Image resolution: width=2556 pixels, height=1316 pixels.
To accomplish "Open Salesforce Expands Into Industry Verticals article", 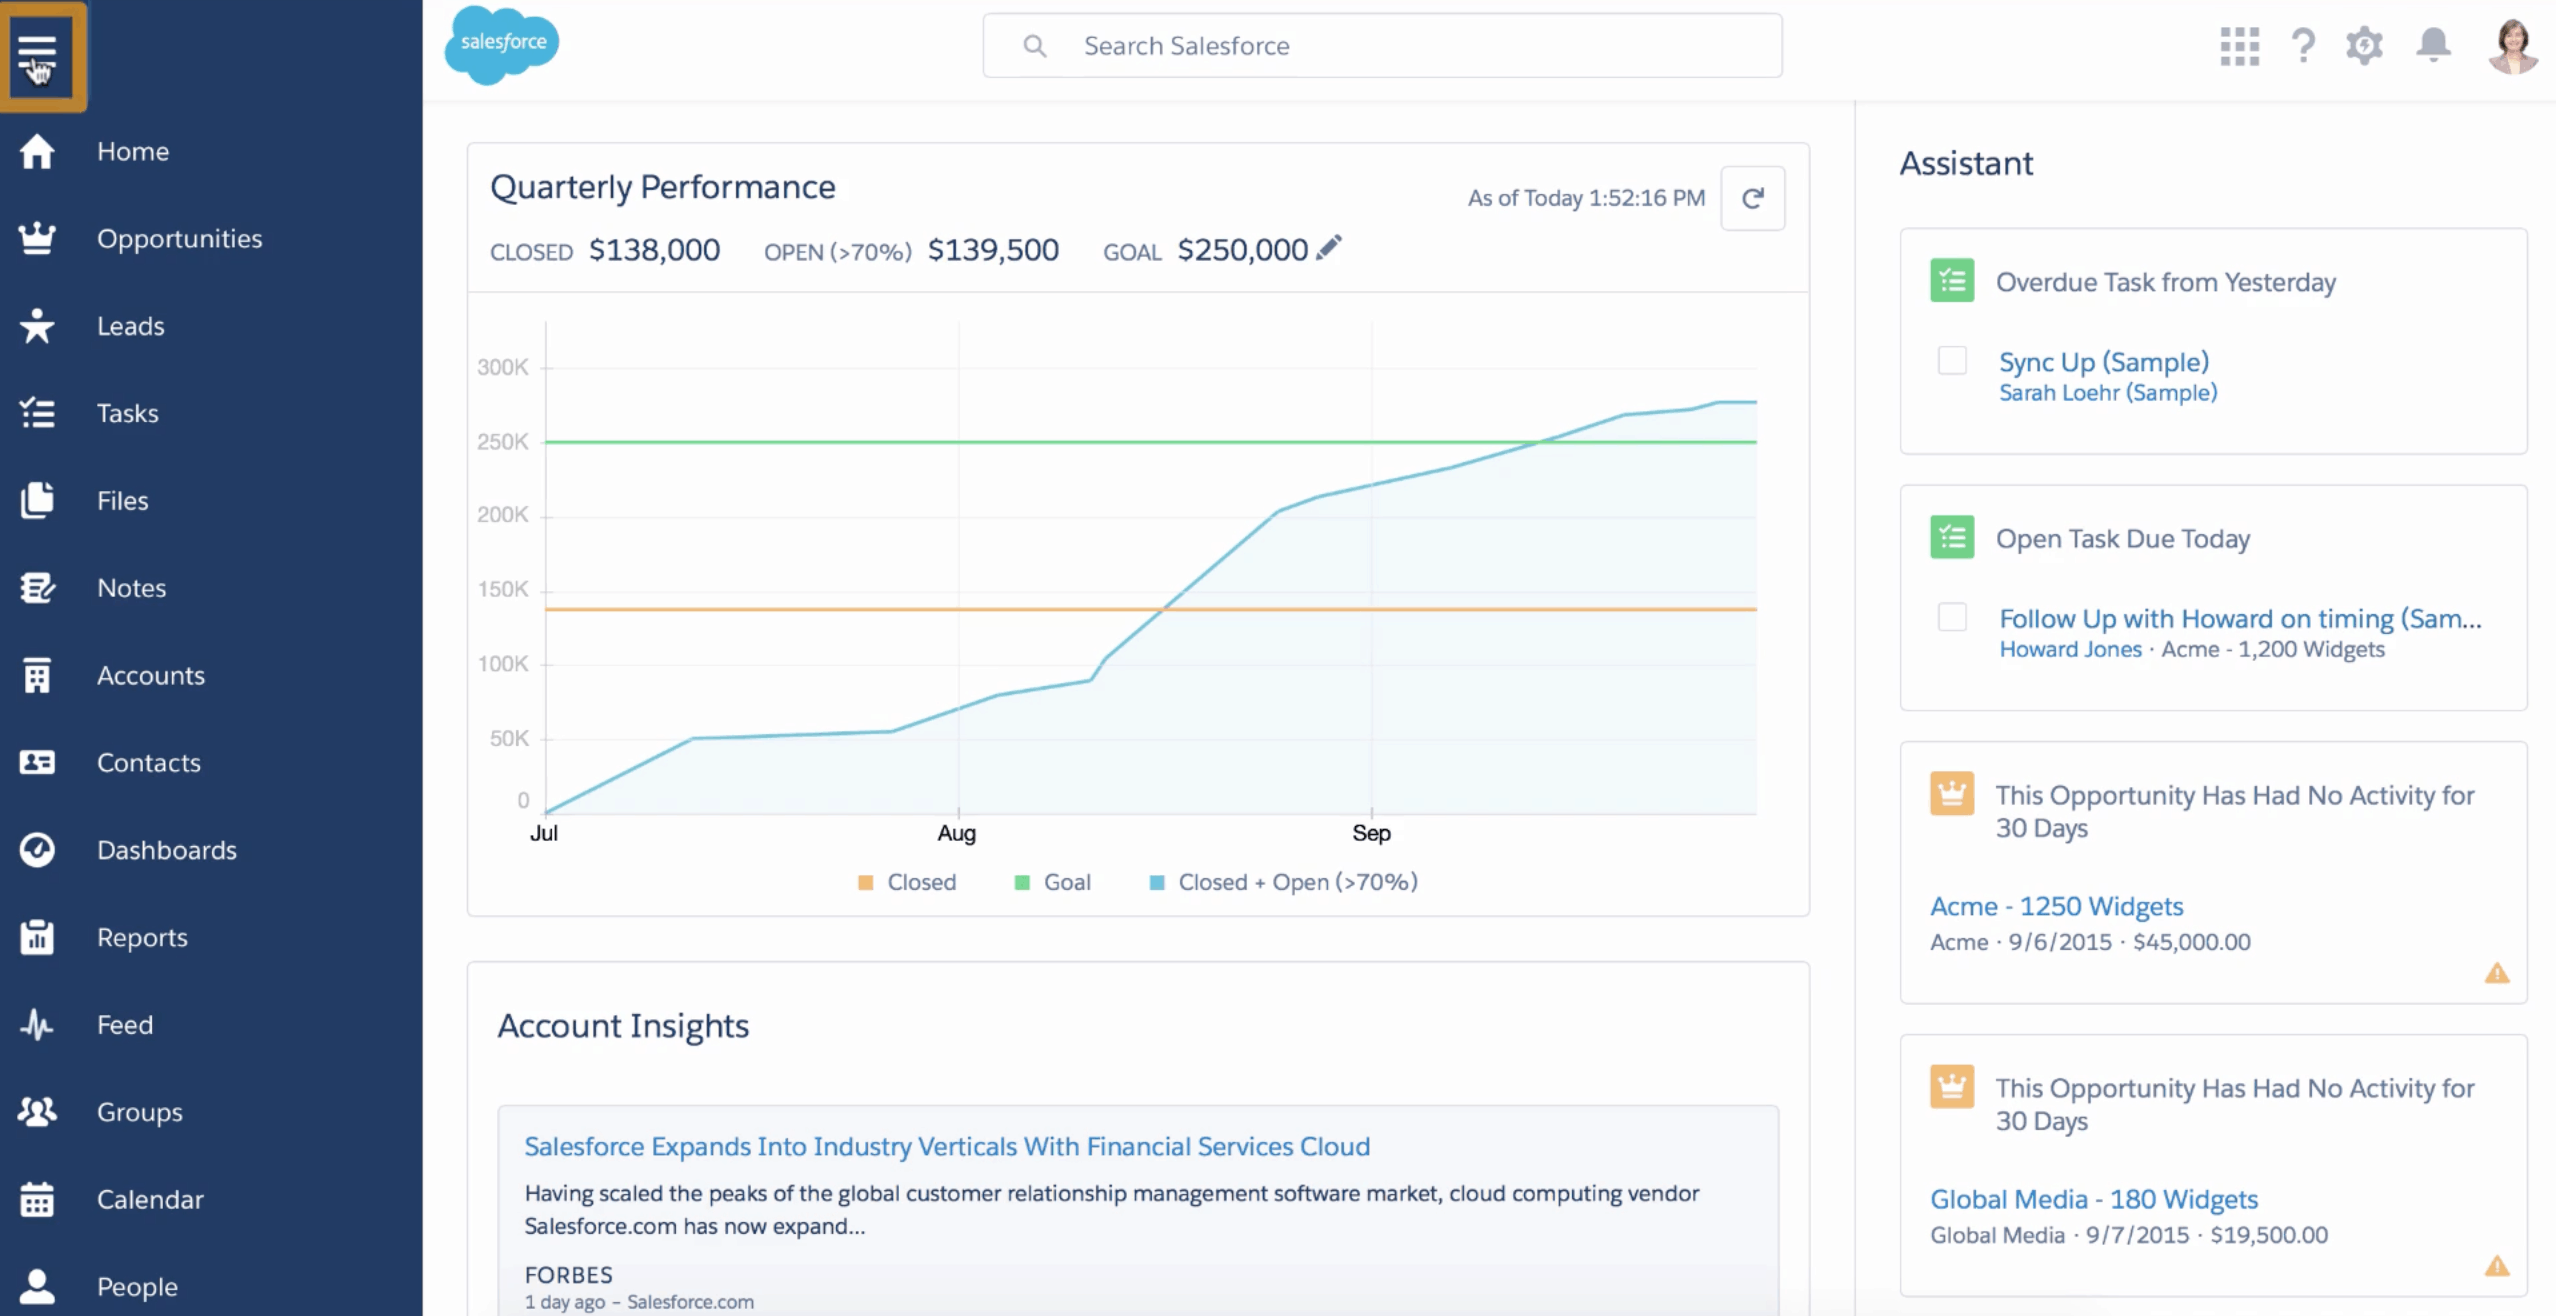I will point(946,1147).
